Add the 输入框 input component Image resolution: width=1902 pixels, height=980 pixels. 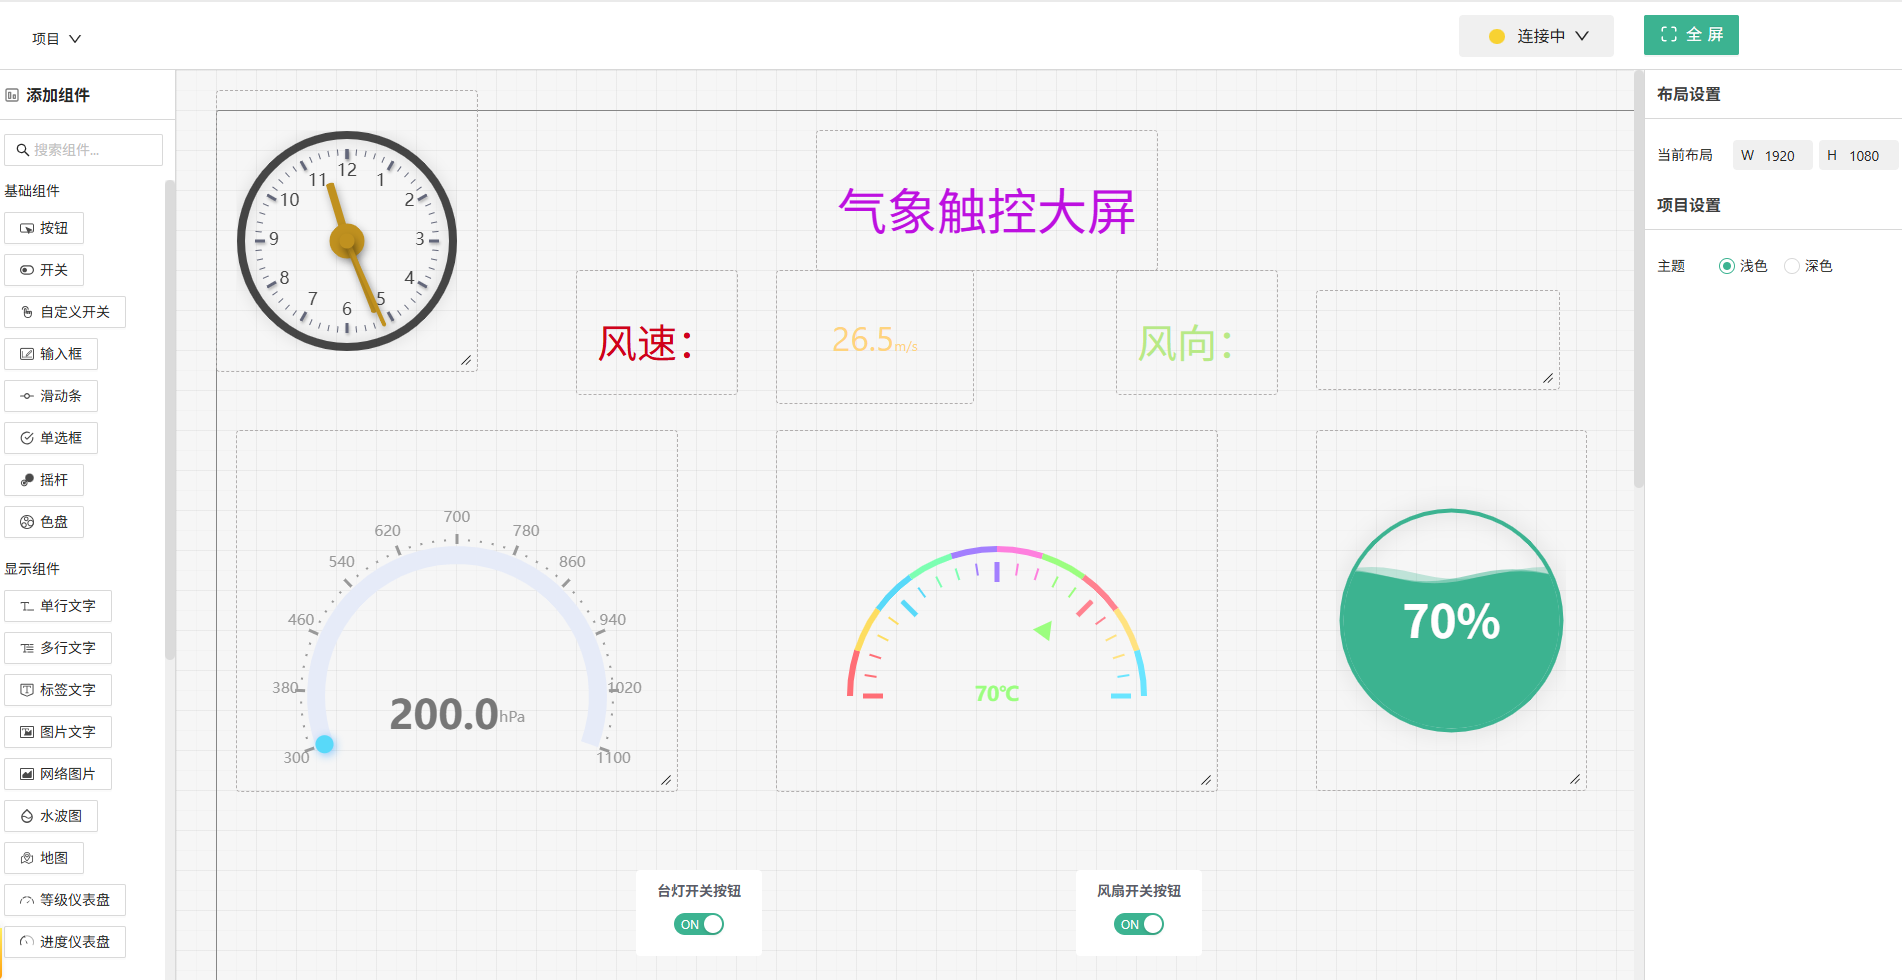51,354
